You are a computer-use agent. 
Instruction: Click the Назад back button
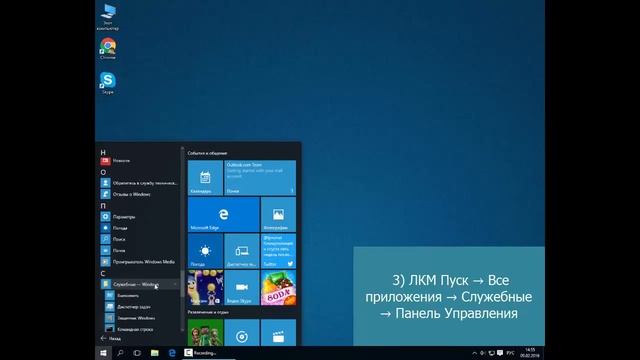111,338
